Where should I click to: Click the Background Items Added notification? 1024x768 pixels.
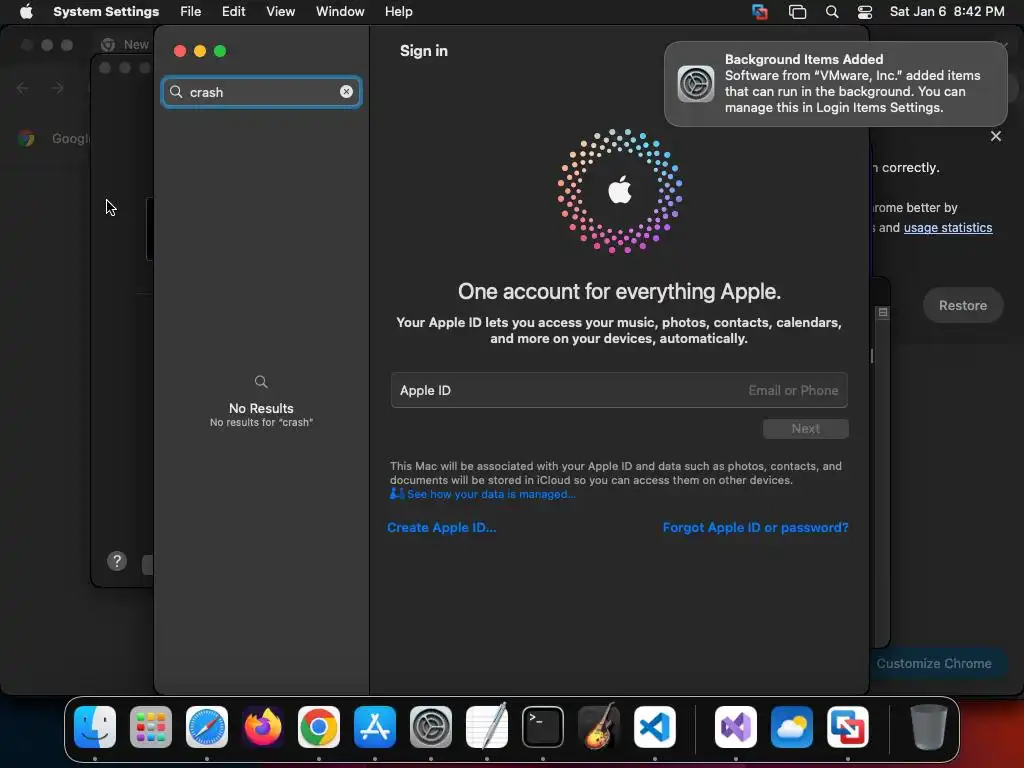tap(836, 84)
